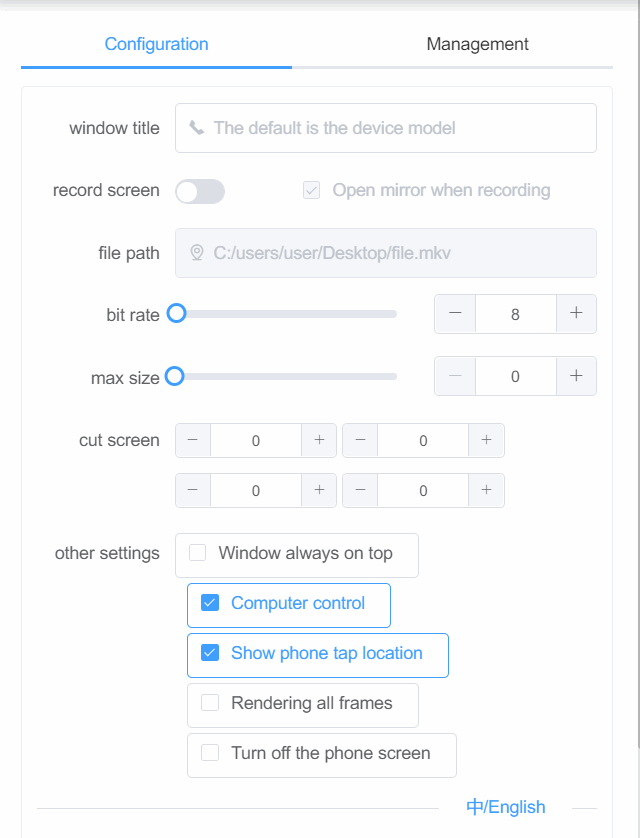Click the pen icon in window title field
The height and width of the screenshot is (838, 640).
tap(197, 127)
